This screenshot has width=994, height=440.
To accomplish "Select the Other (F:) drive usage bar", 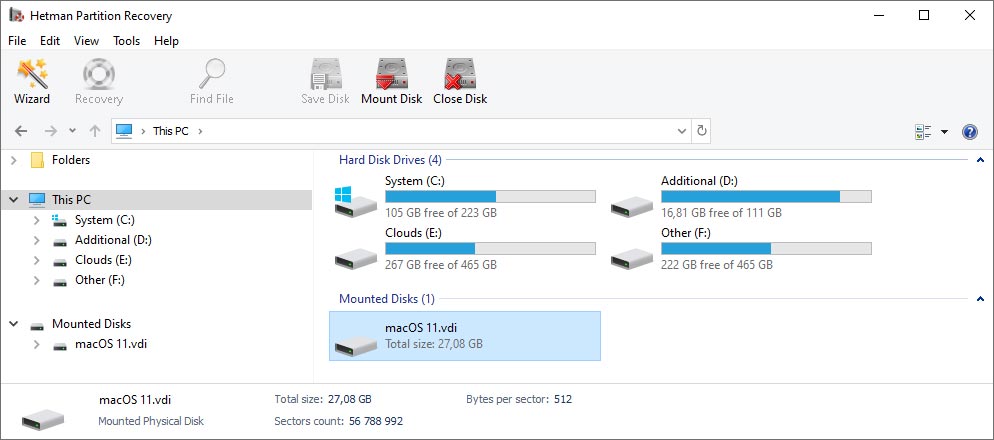I will pyautogui.click(x=766, y=248).
